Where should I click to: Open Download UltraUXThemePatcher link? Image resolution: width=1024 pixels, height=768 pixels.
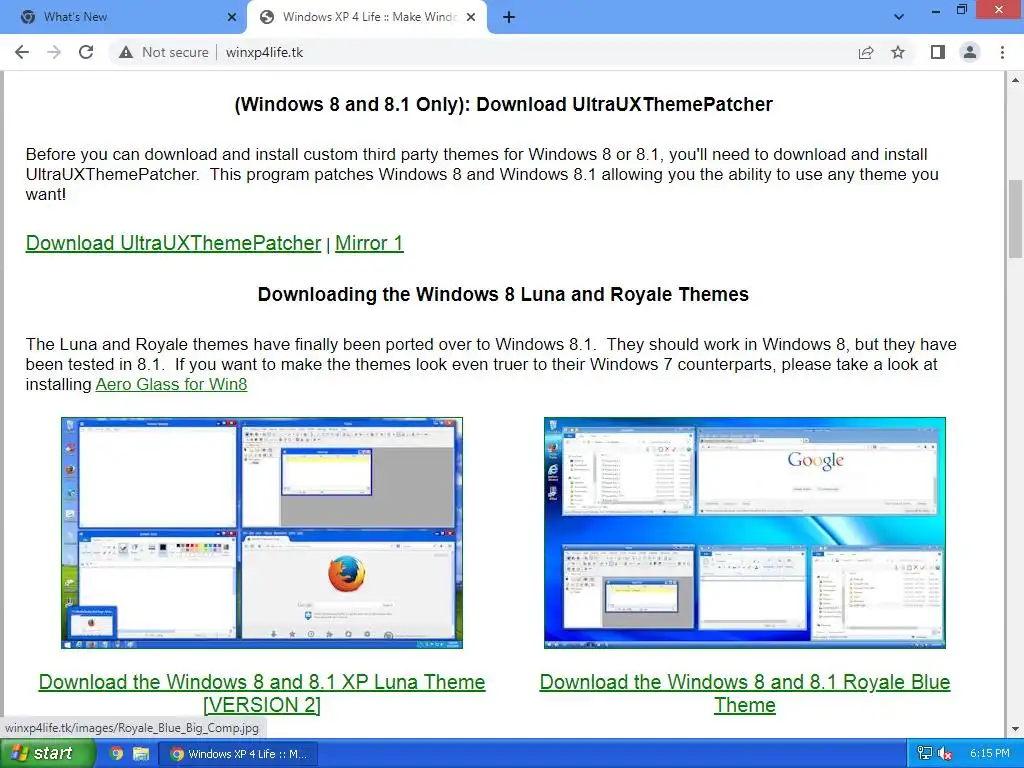click(x=173, y=243)
